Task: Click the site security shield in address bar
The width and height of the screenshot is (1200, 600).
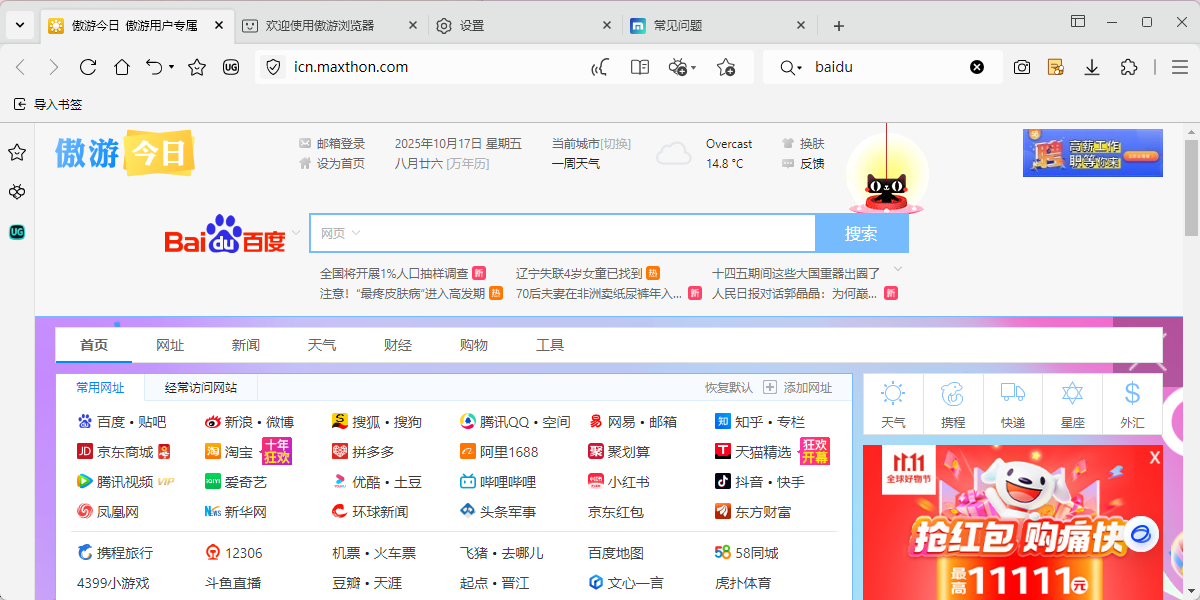Action: click(x=275, y=67)
